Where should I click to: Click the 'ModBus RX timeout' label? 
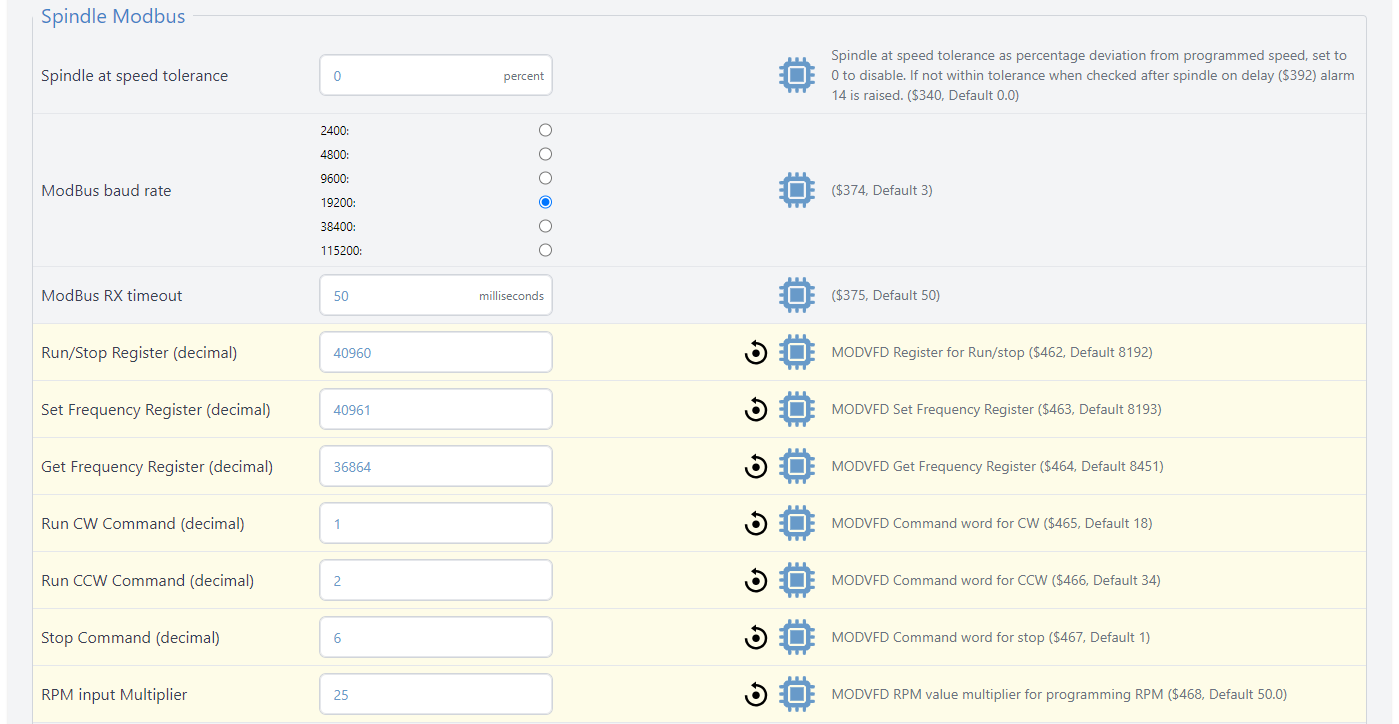click(x=112, y=295)
